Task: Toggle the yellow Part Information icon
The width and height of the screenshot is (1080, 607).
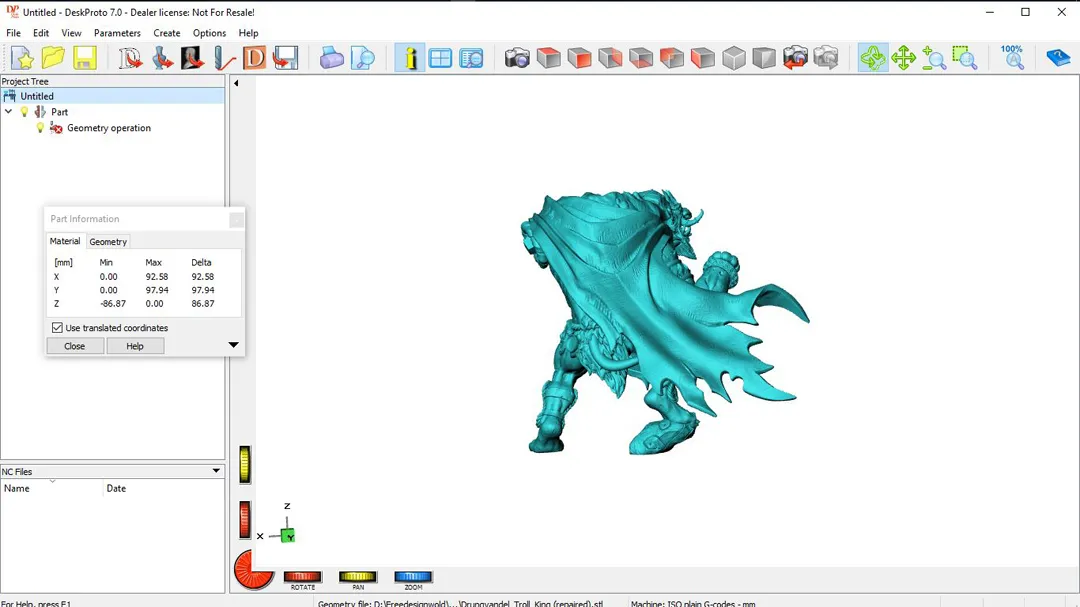Action: pyautogui.click(x=410, y=58)
